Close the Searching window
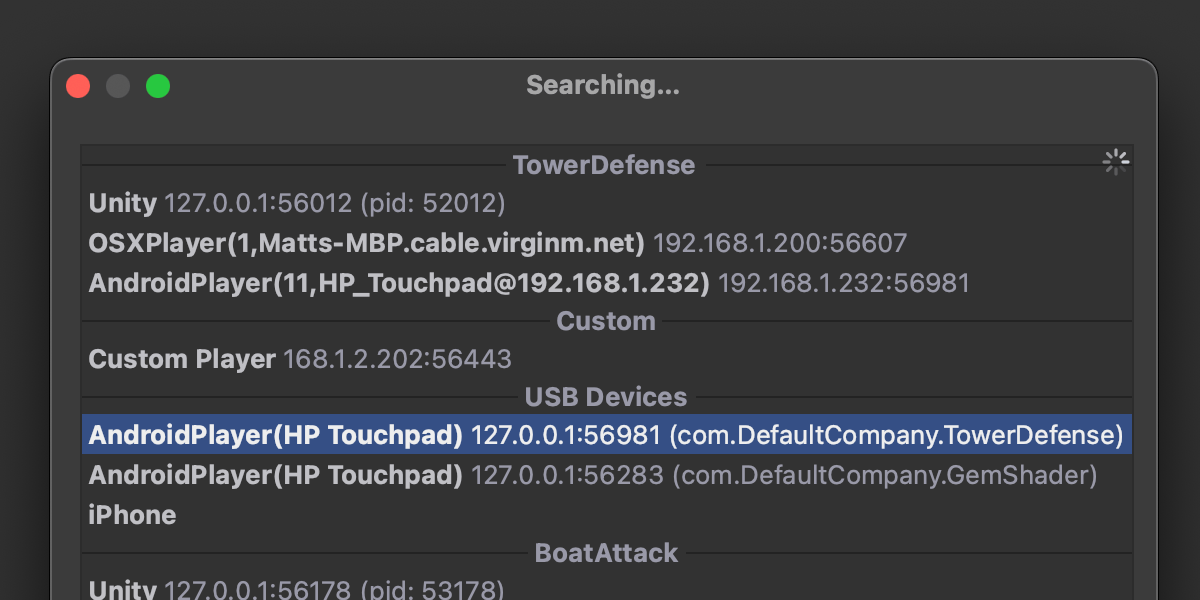Viewport: 1200px width, 600px height. coord(78,86)
